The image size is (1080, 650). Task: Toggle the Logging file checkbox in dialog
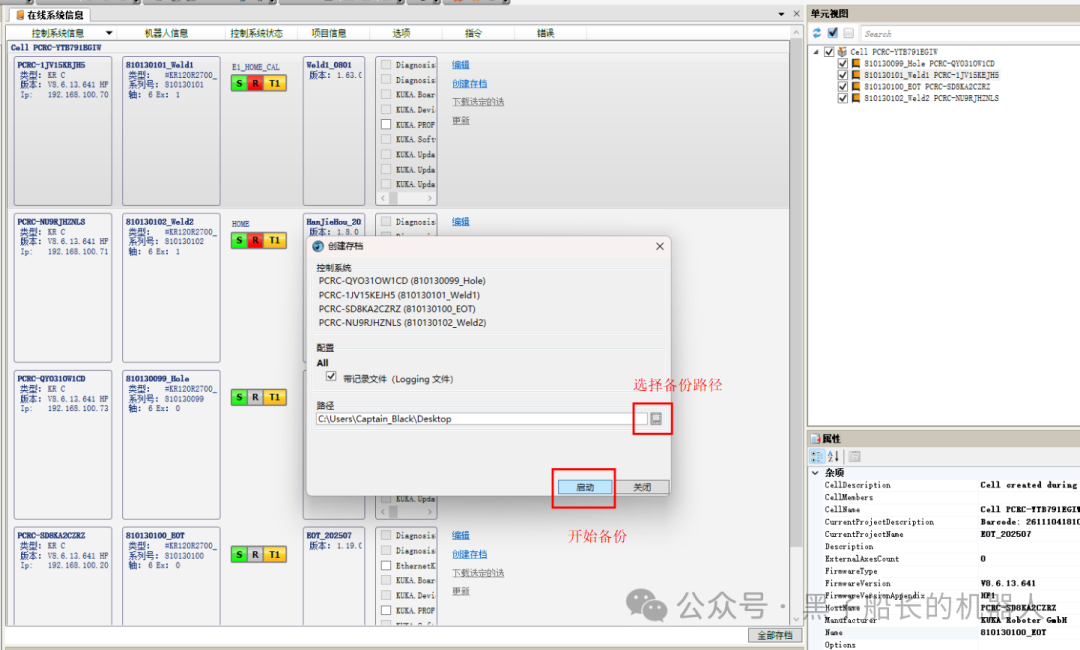(x=331, y=378)
